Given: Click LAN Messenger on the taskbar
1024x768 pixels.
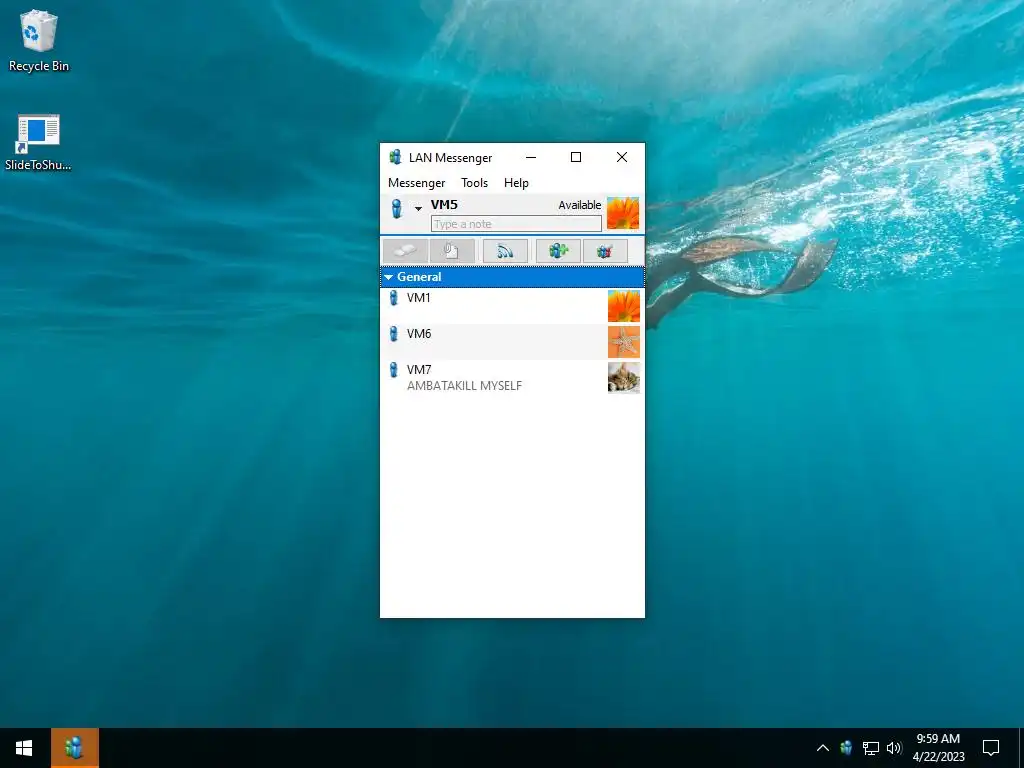Looking at the screenshot, I should [75, 748].
